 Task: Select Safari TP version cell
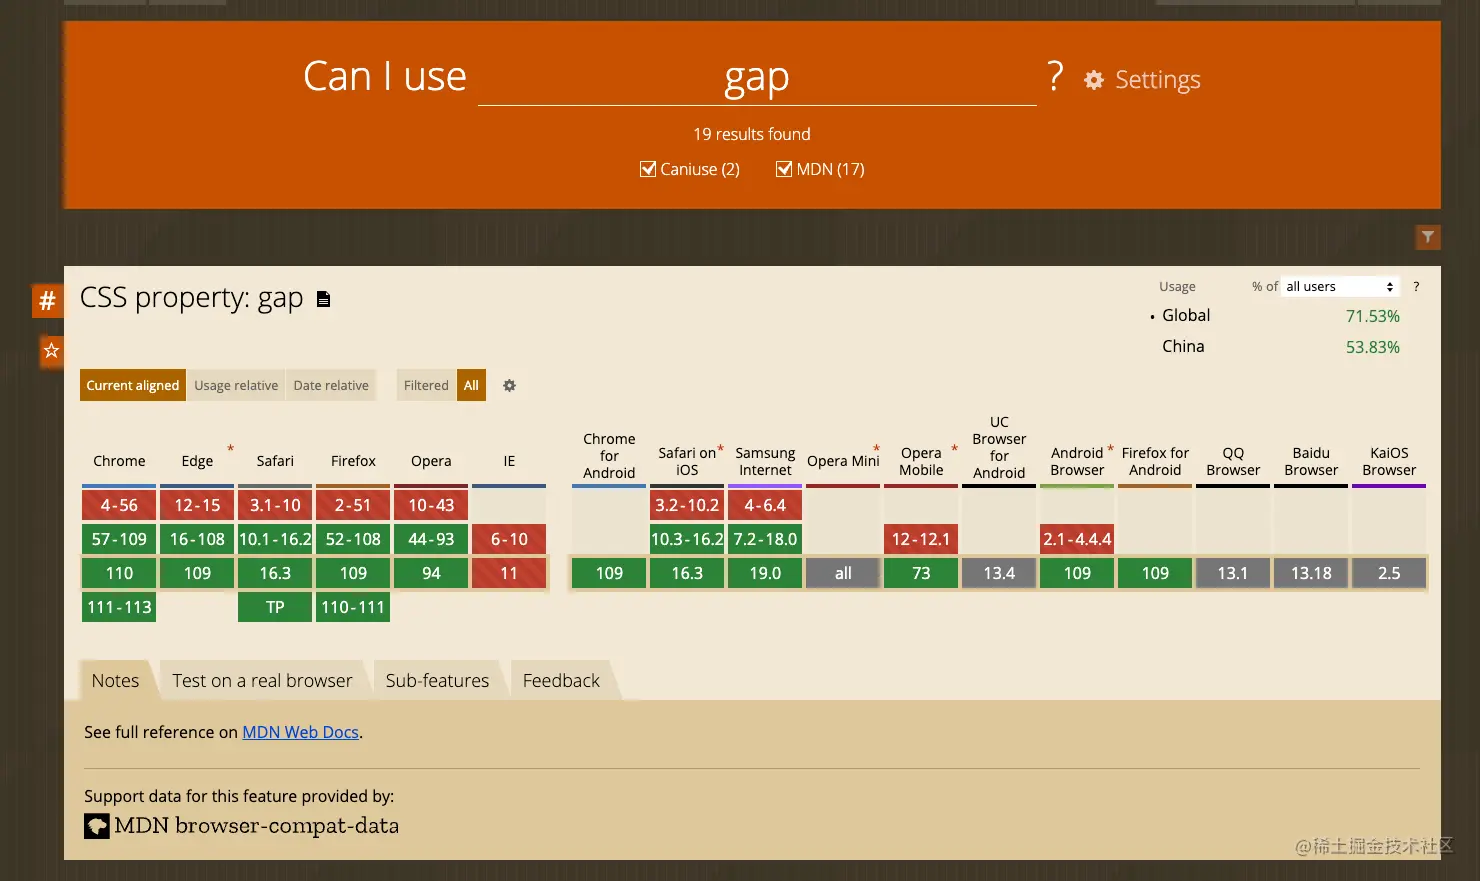(x=275, y=607)
